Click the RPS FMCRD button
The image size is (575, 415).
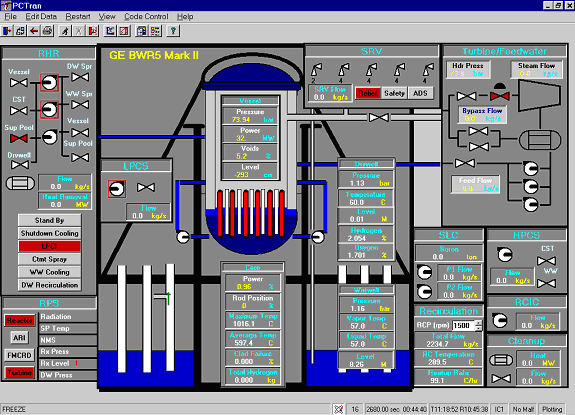[19, 355]
